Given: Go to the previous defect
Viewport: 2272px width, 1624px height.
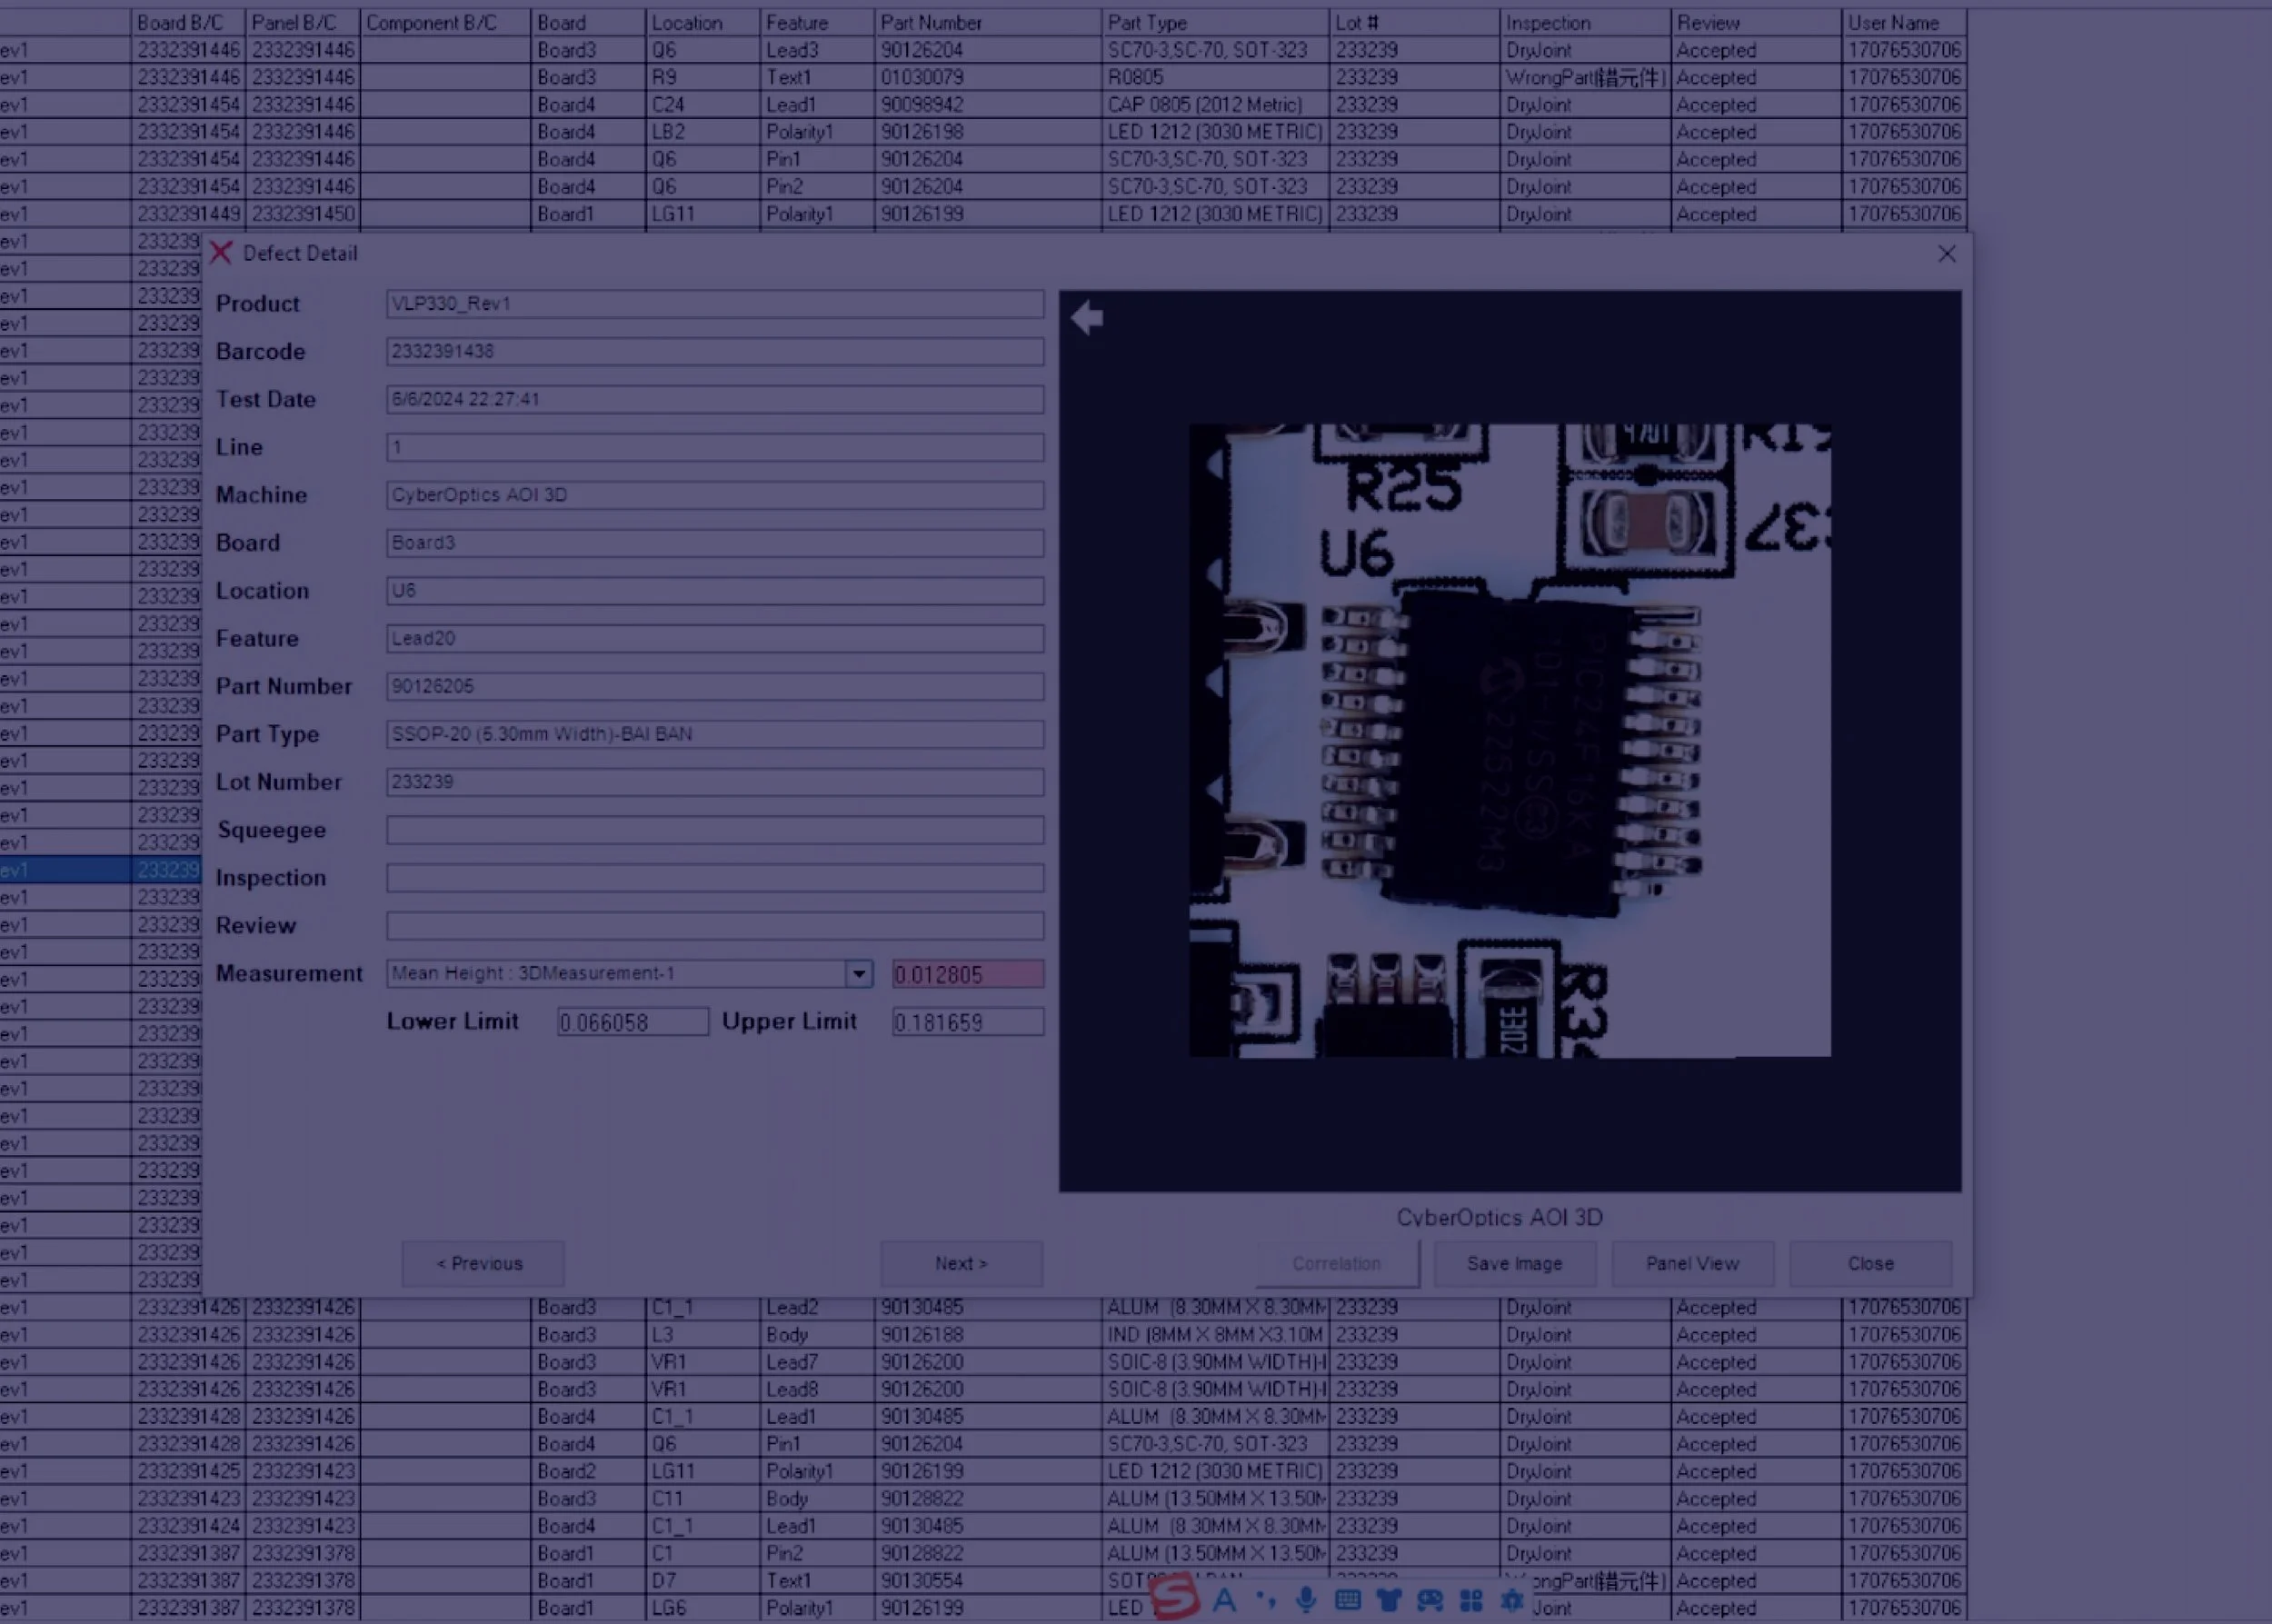Looking at the screenshot, I should 482,1264.
